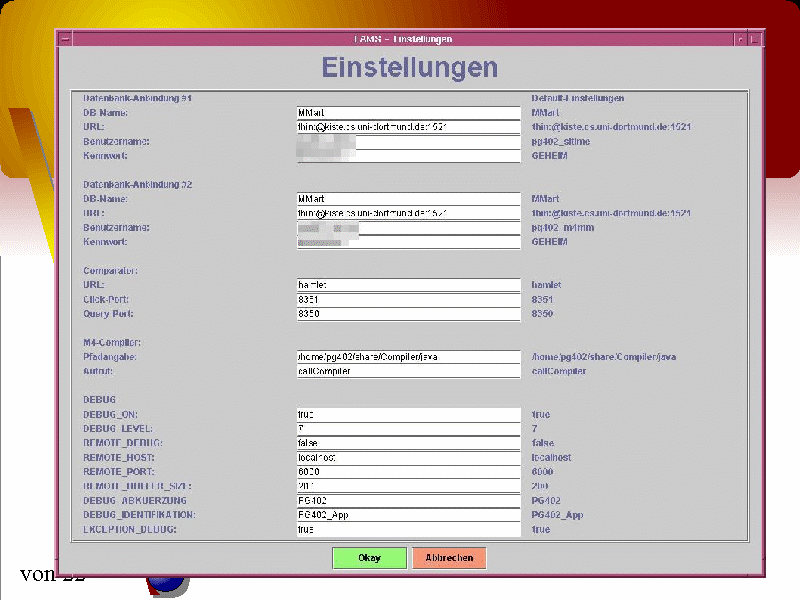Click the REMOTE_PORT input field
This screenshot has height=600, width=800.
click(408, 471)
